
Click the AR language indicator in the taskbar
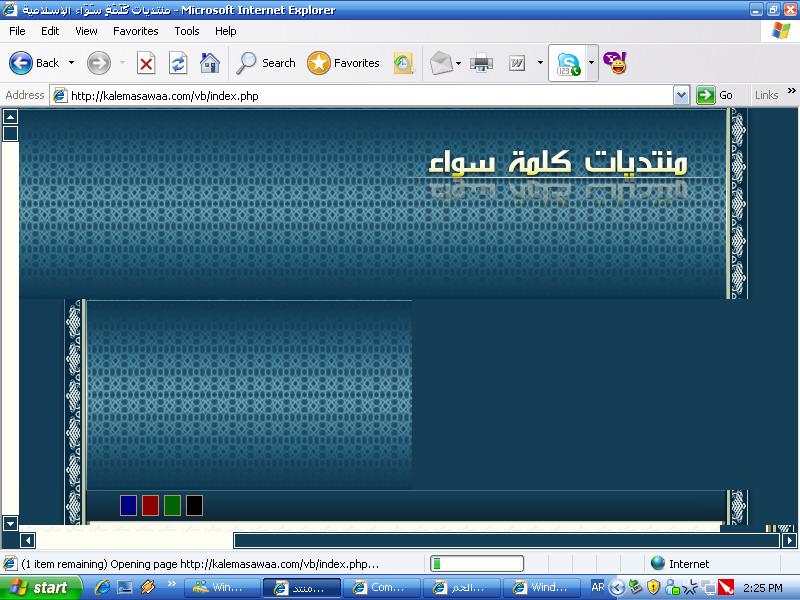tap(597, 587)
